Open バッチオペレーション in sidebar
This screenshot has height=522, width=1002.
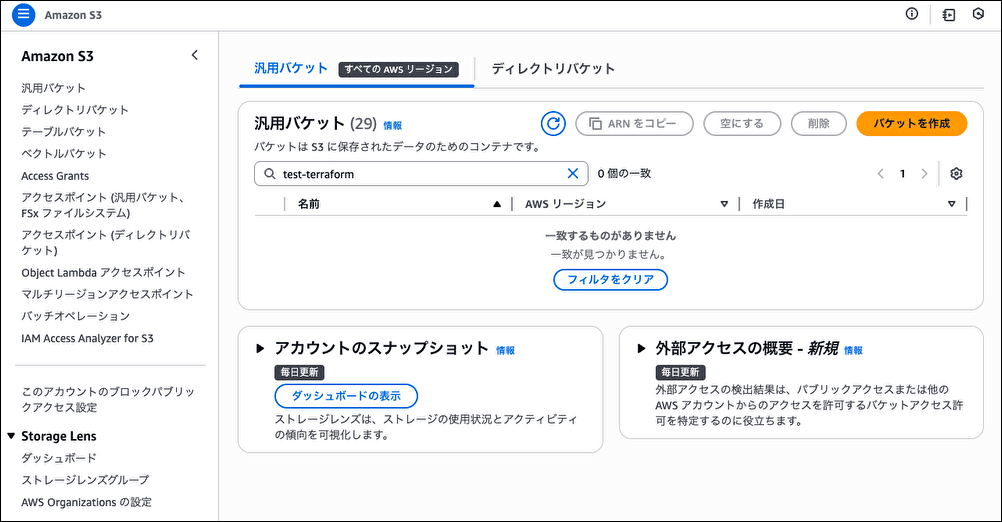pyautogui.click(x=75, y=316)
